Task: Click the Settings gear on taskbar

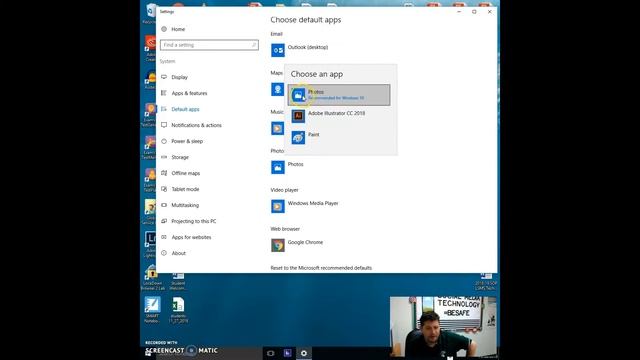Action: tap(304, 353)
